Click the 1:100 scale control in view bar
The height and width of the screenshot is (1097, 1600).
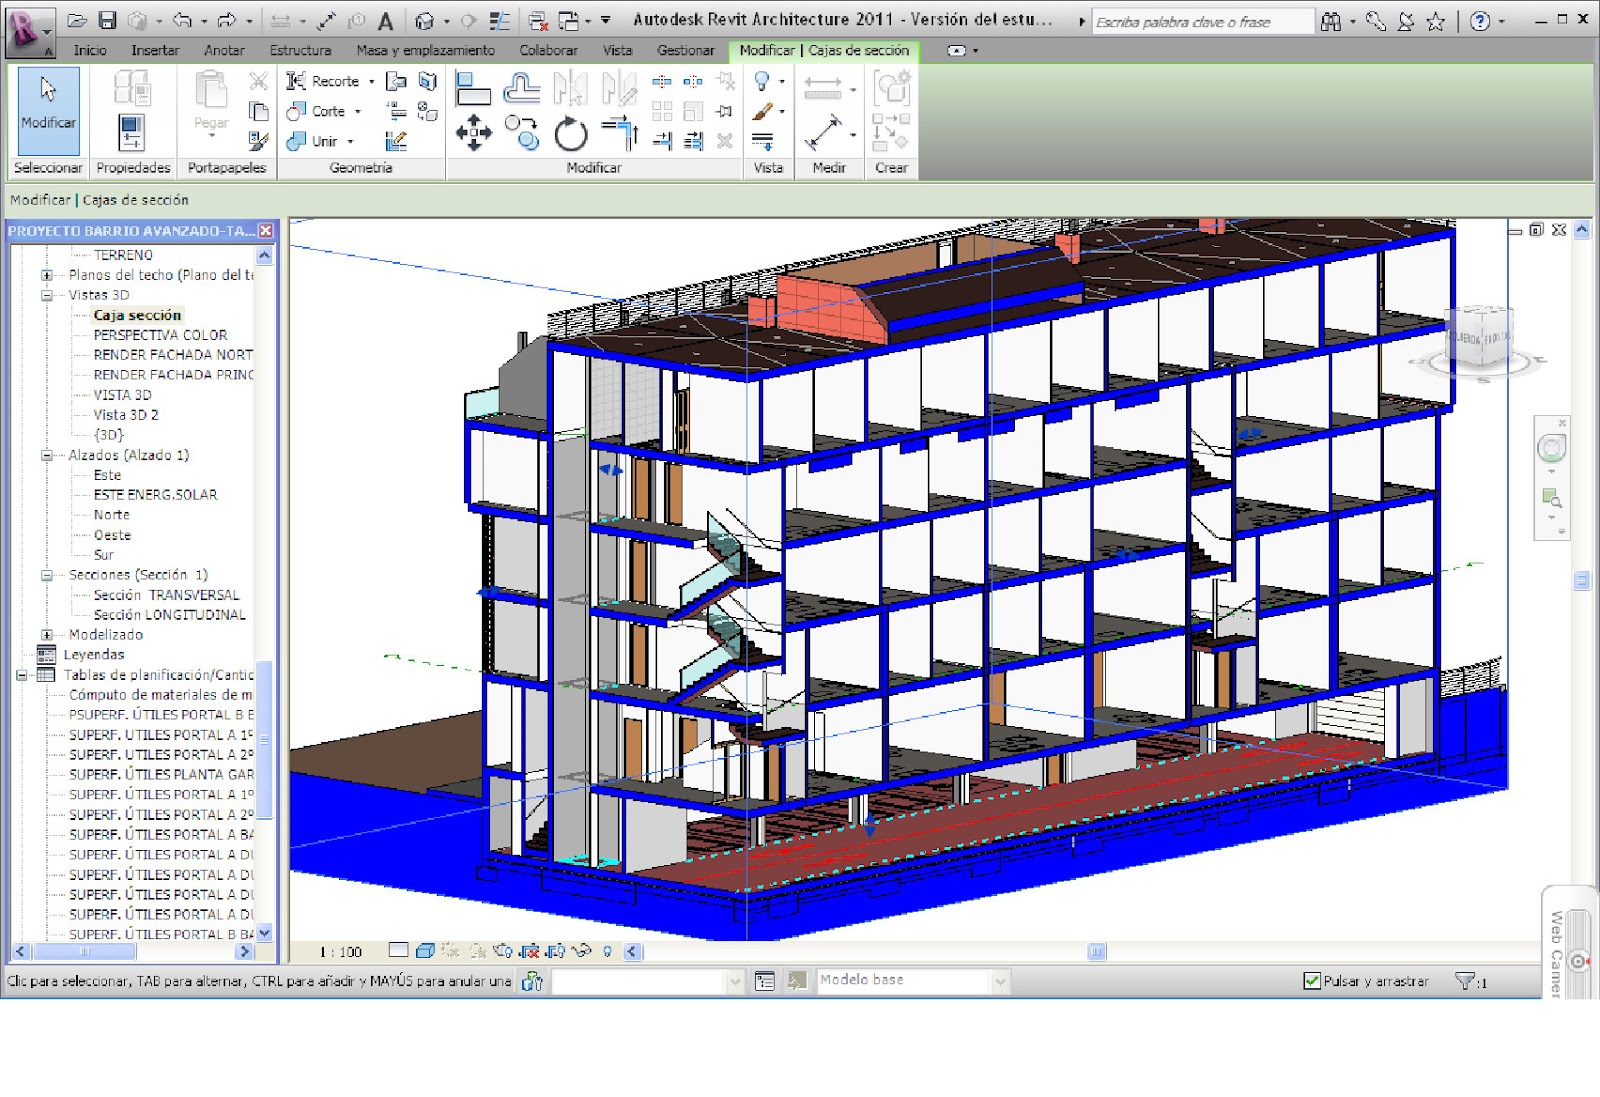coord(340,952)
